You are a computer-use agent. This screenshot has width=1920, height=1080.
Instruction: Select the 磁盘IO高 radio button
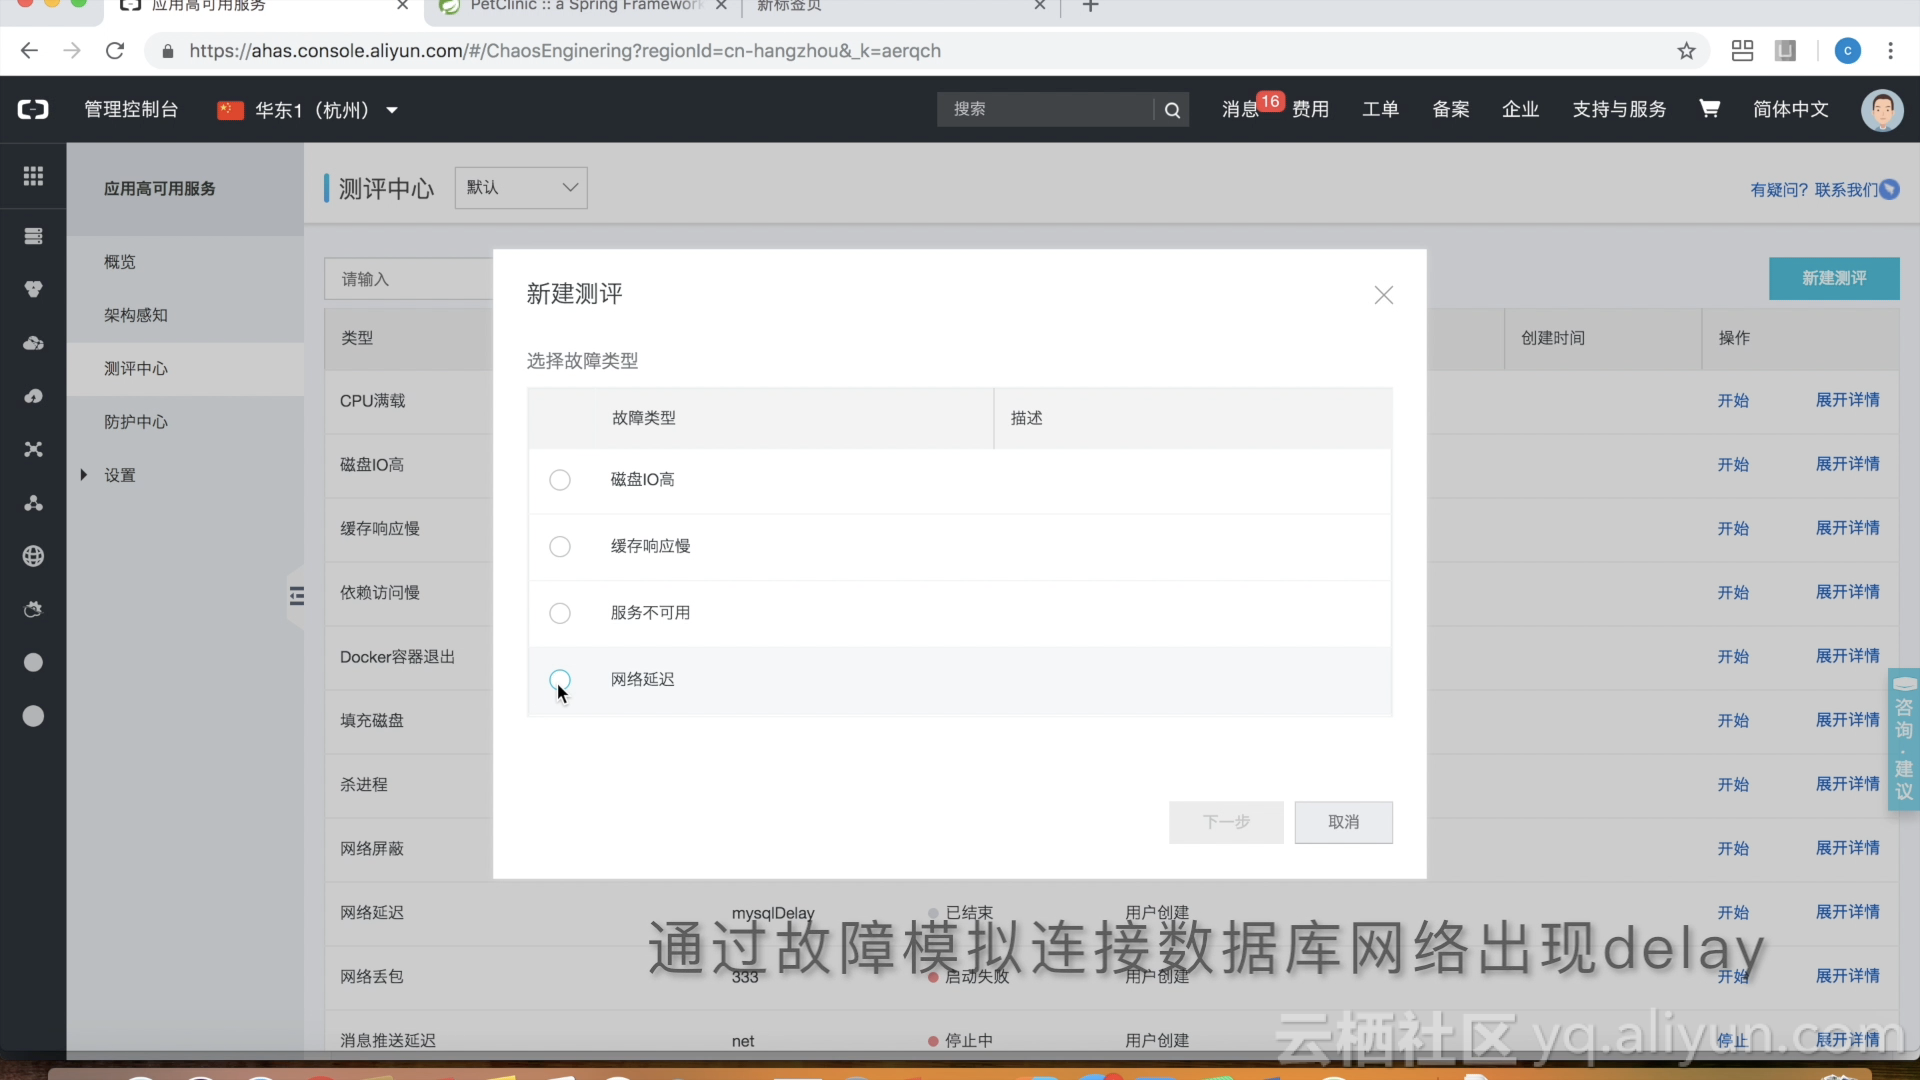[560, 480]
